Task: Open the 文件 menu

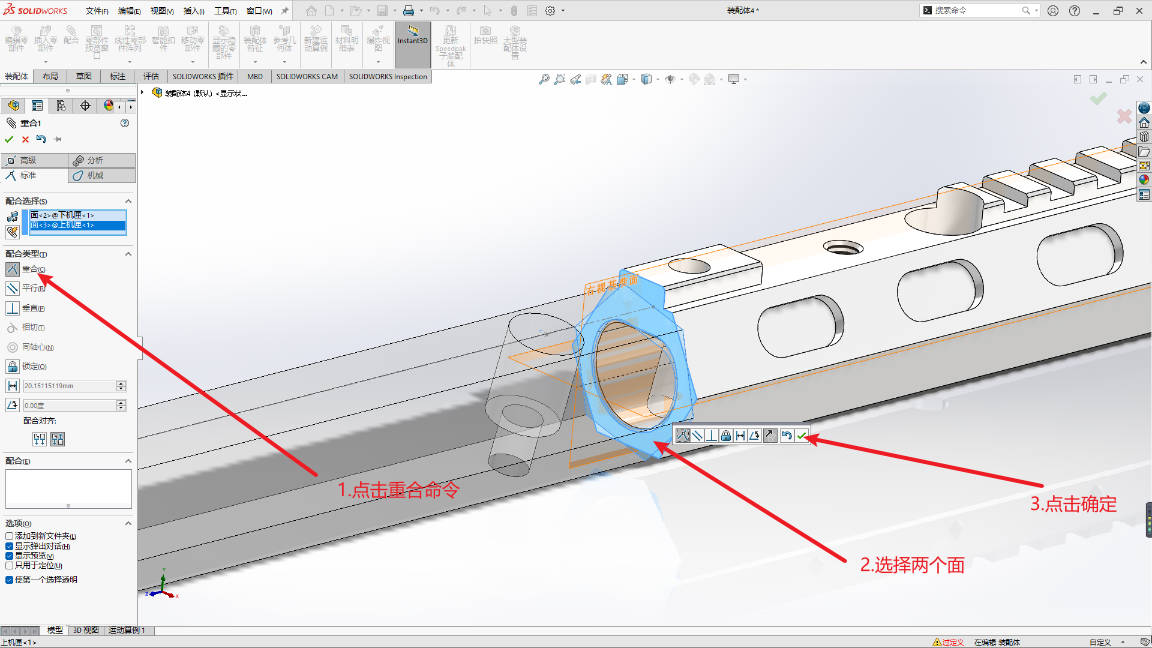Action: 97,11
